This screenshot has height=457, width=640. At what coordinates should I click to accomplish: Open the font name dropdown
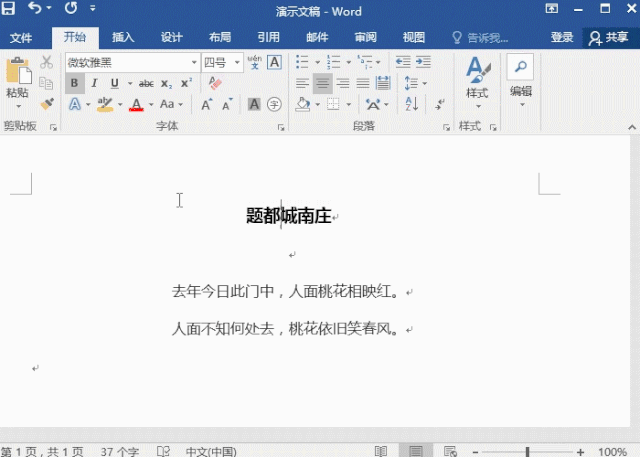(194, 62)
